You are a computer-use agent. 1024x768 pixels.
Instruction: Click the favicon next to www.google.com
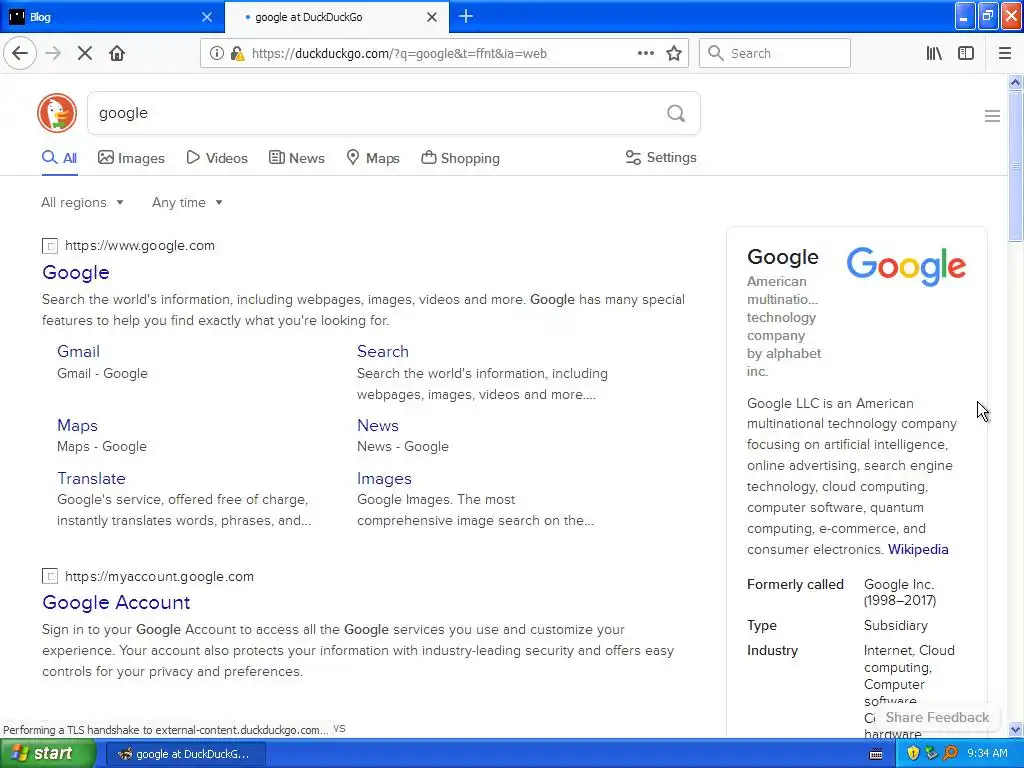(x=50, y=246)
